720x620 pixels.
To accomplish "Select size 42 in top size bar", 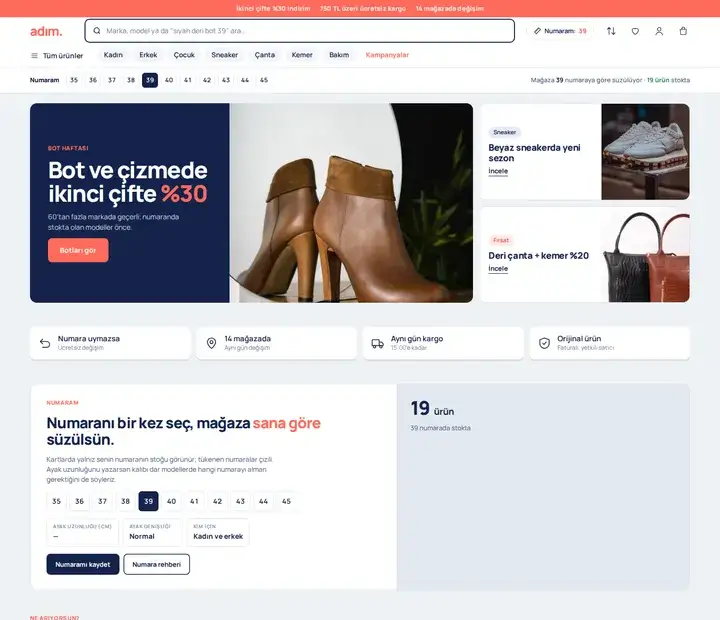I will pos(207,80).
